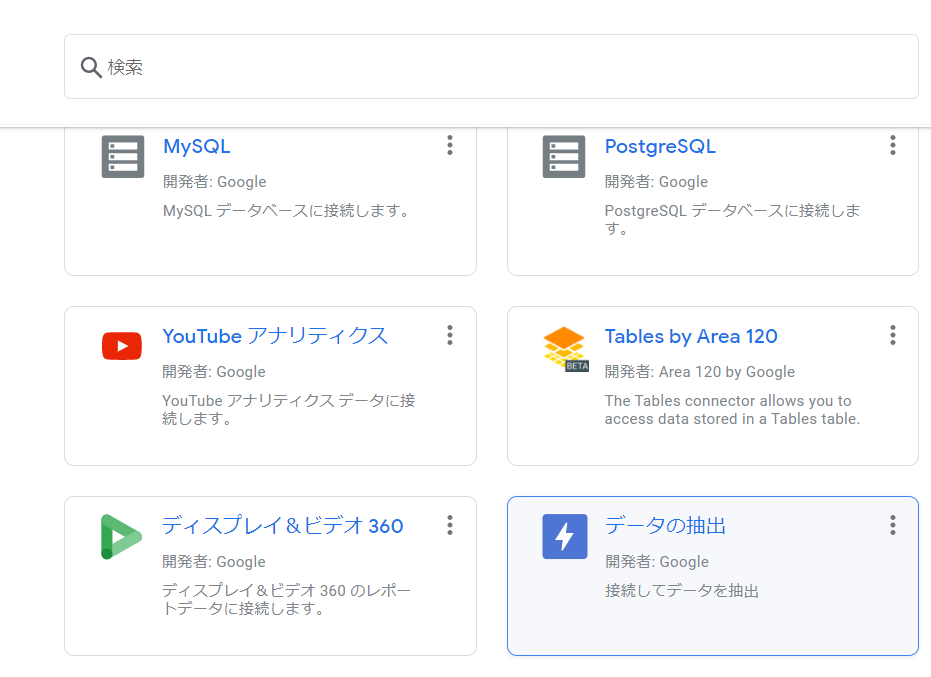Focus the 検索 search field

tap(491, 67)
